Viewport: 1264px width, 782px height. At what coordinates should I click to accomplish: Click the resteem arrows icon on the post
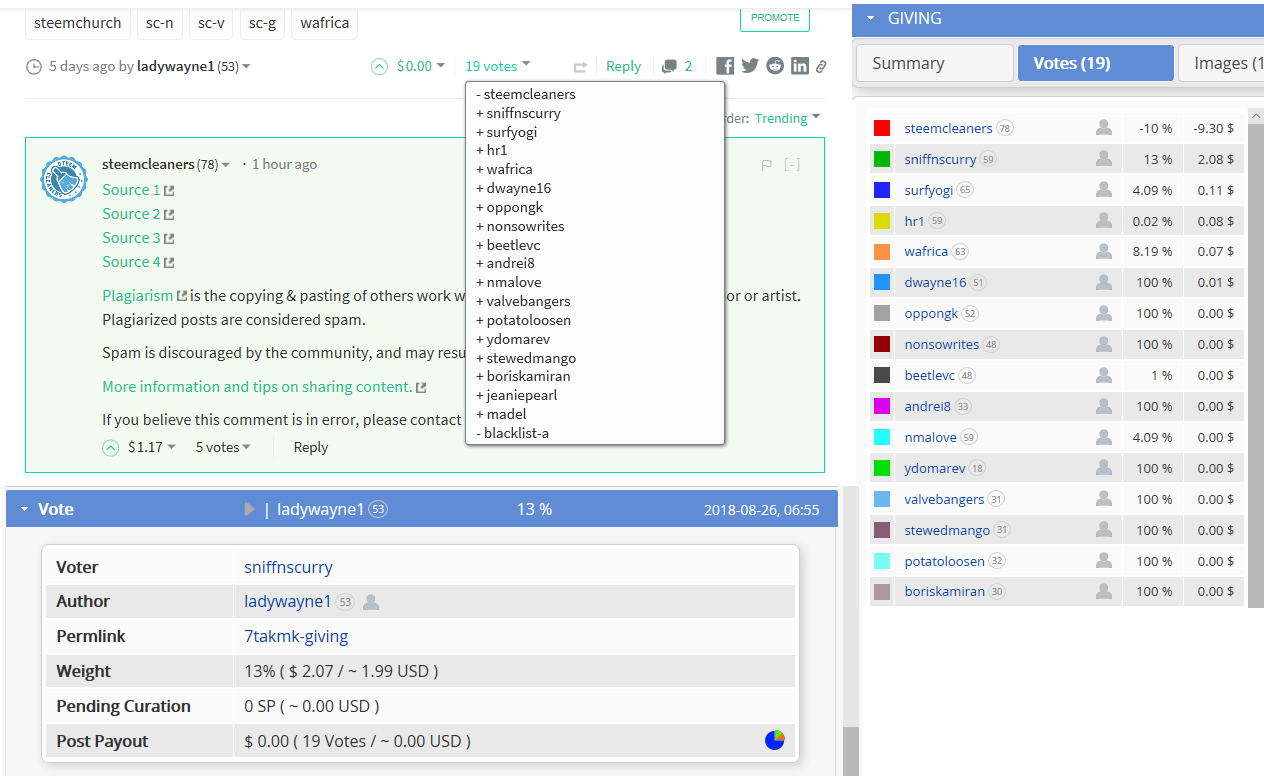pyautogui.click(x=580, y=67)
